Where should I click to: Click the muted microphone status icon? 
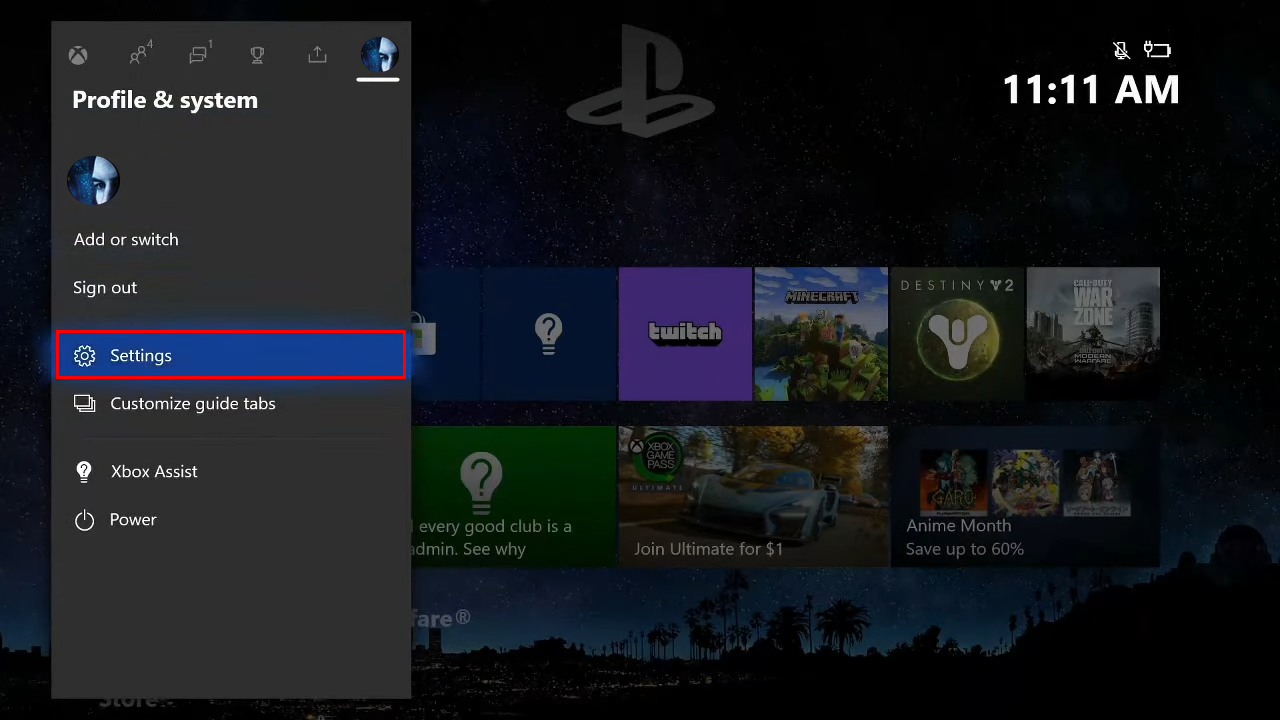tap(1121, 50)
